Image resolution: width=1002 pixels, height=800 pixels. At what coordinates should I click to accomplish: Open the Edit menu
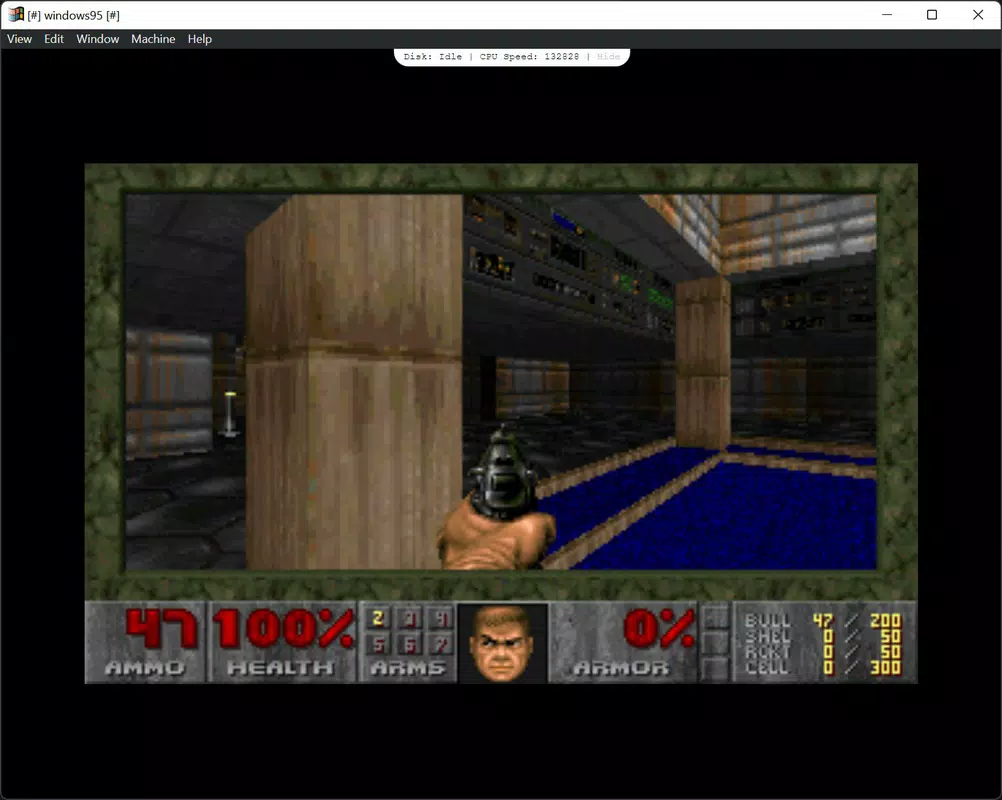[54, 39]
